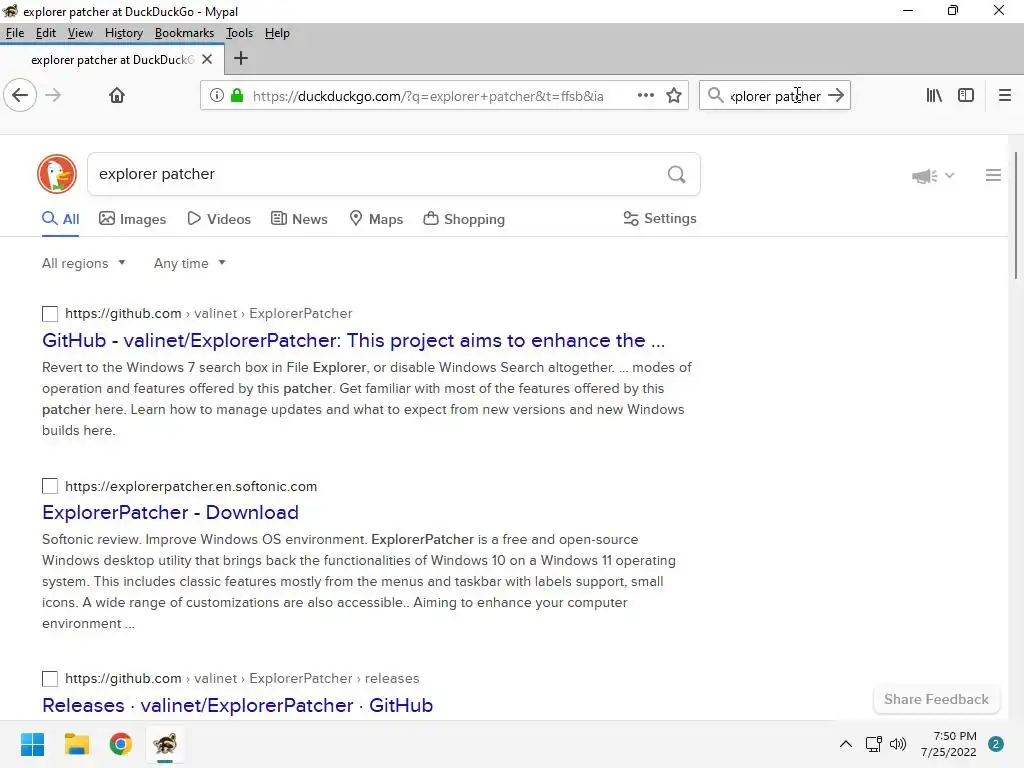Open the Help menu

click(277, 33)
